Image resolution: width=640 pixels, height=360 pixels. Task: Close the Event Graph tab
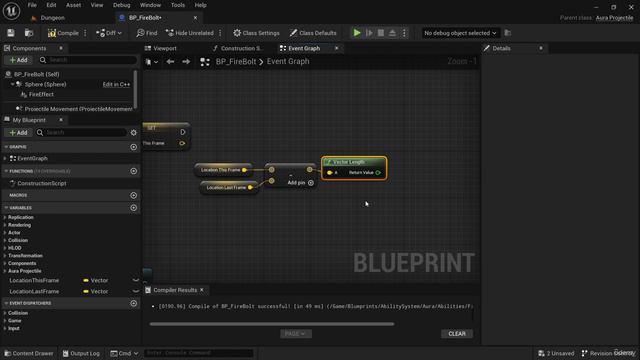tap(337, 48)
